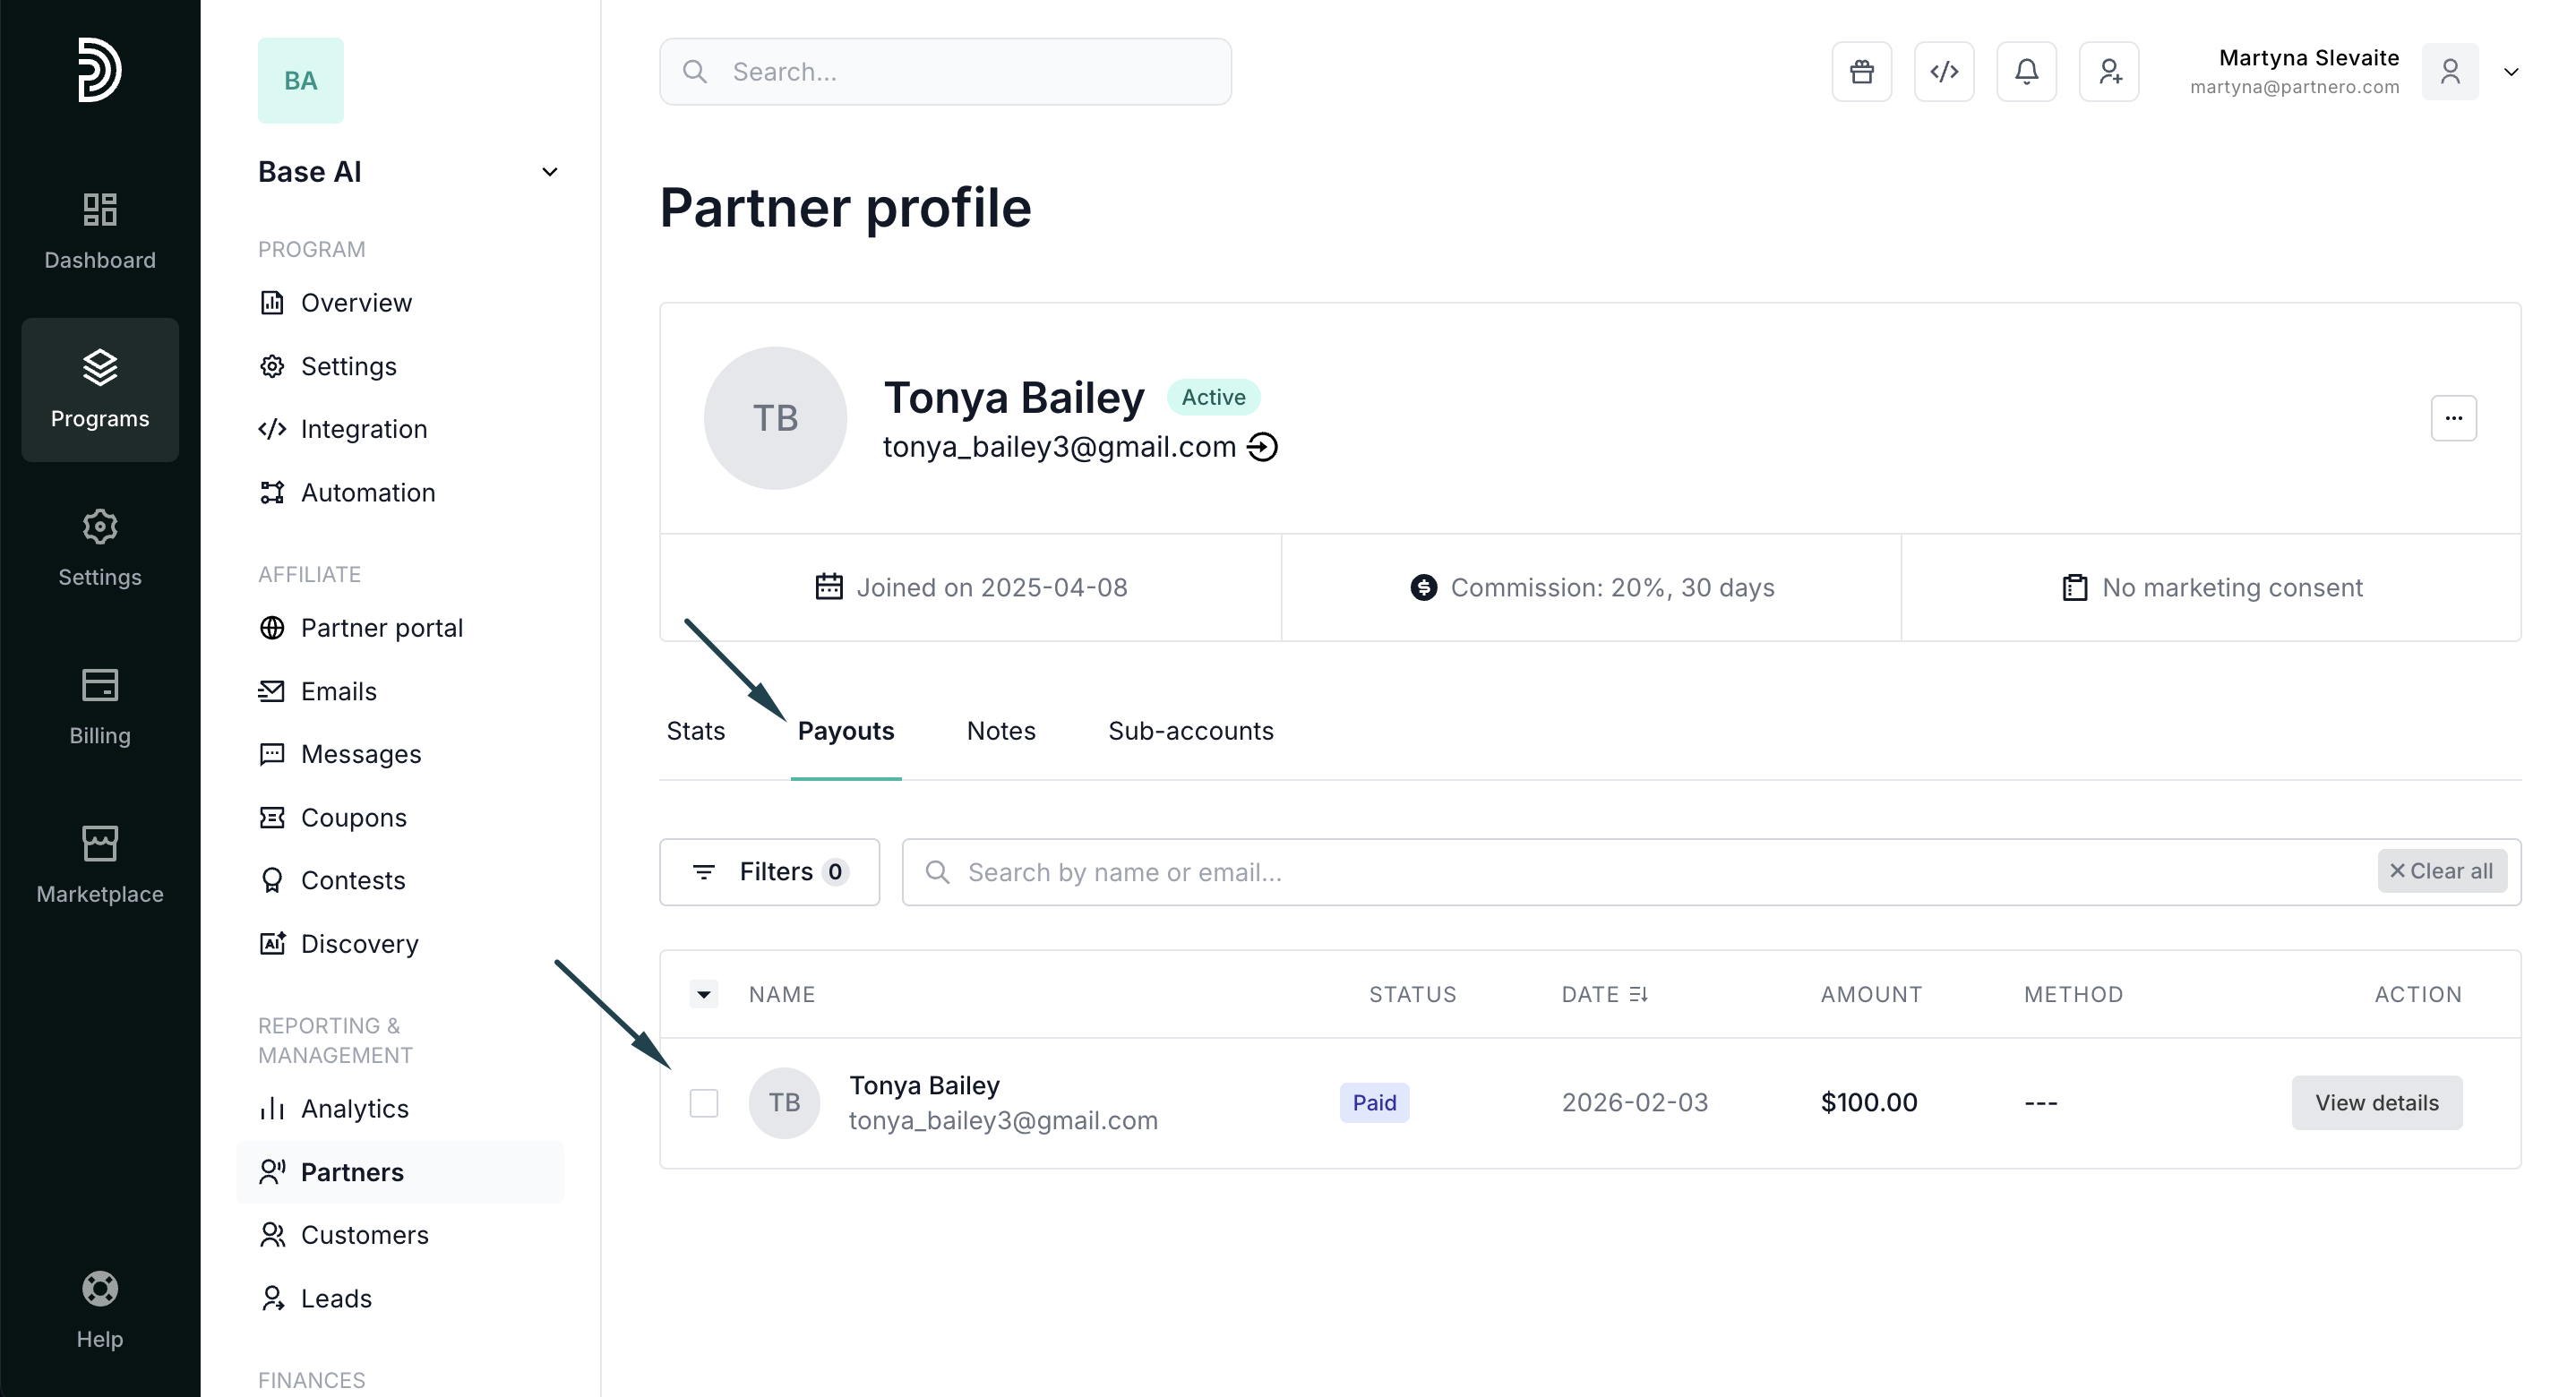This screenshot has height=1397, width=2576.
Task: Open the code embed icon in header
Action: pos(1943,72)
